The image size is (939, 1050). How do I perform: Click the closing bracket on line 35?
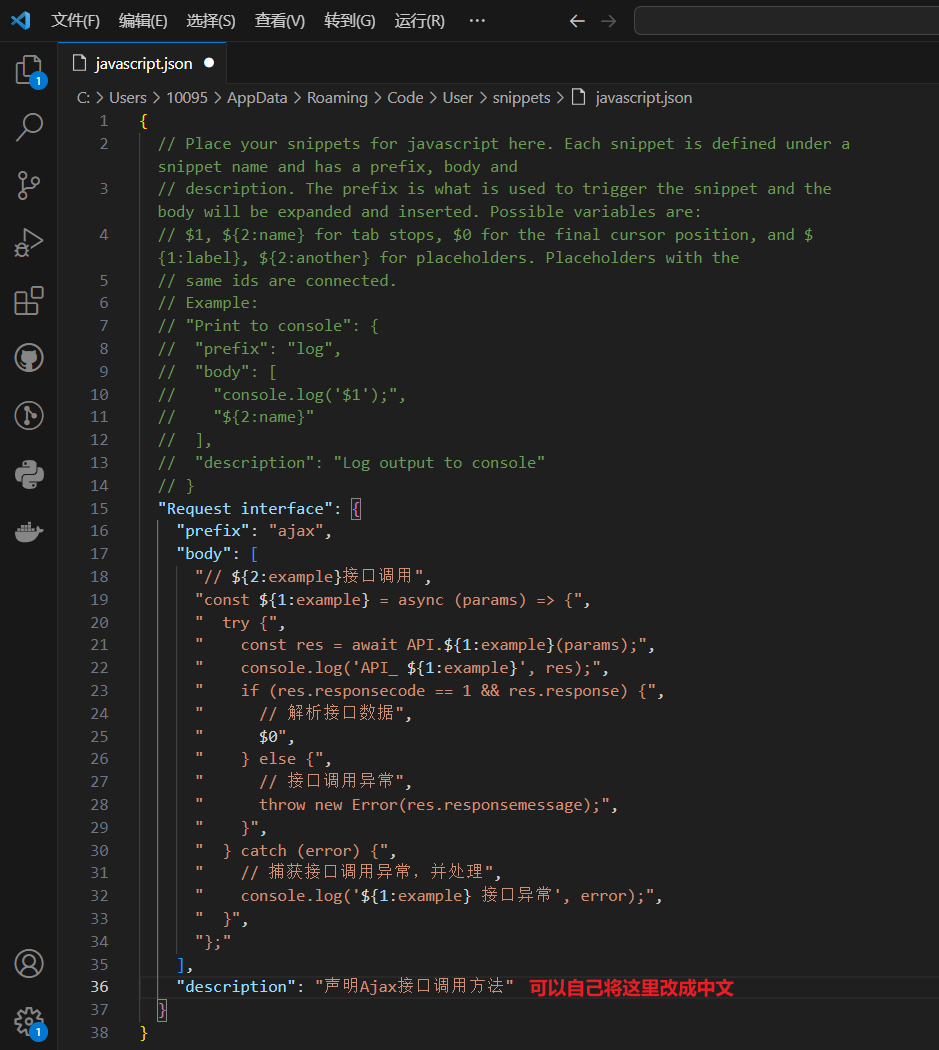tap(181, 964)
